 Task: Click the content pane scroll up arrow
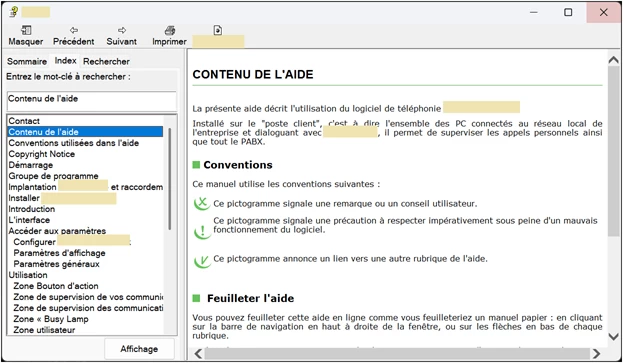(x=613, y=60)
